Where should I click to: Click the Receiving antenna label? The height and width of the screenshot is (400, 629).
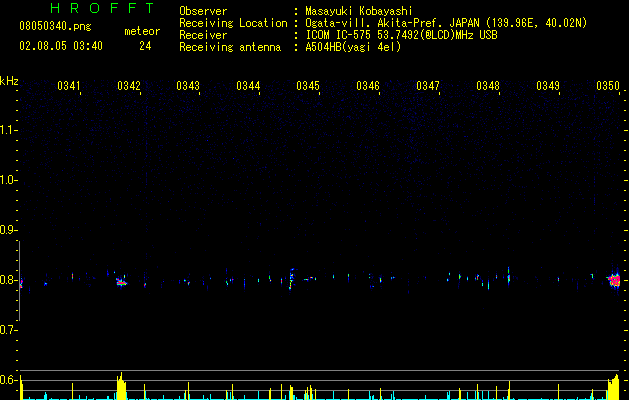pyautogui.click(x=230, y=47)
